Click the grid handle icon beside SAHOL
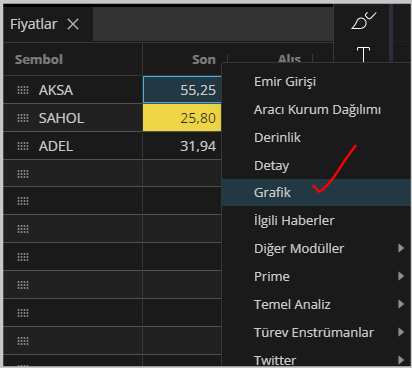This screenshot has height=368, width=412. coord(23,118)
